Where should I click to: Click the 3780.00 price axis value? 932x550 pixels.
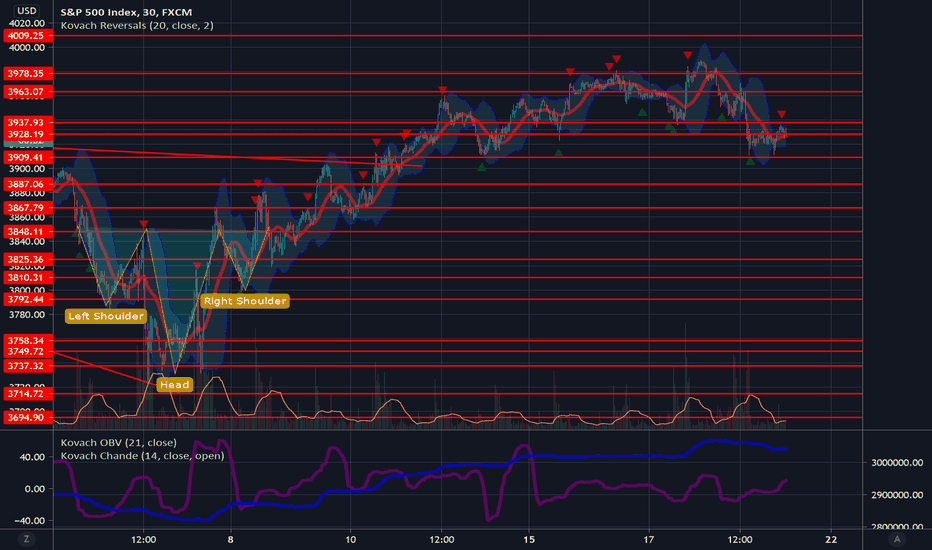(x=27, y=315)
